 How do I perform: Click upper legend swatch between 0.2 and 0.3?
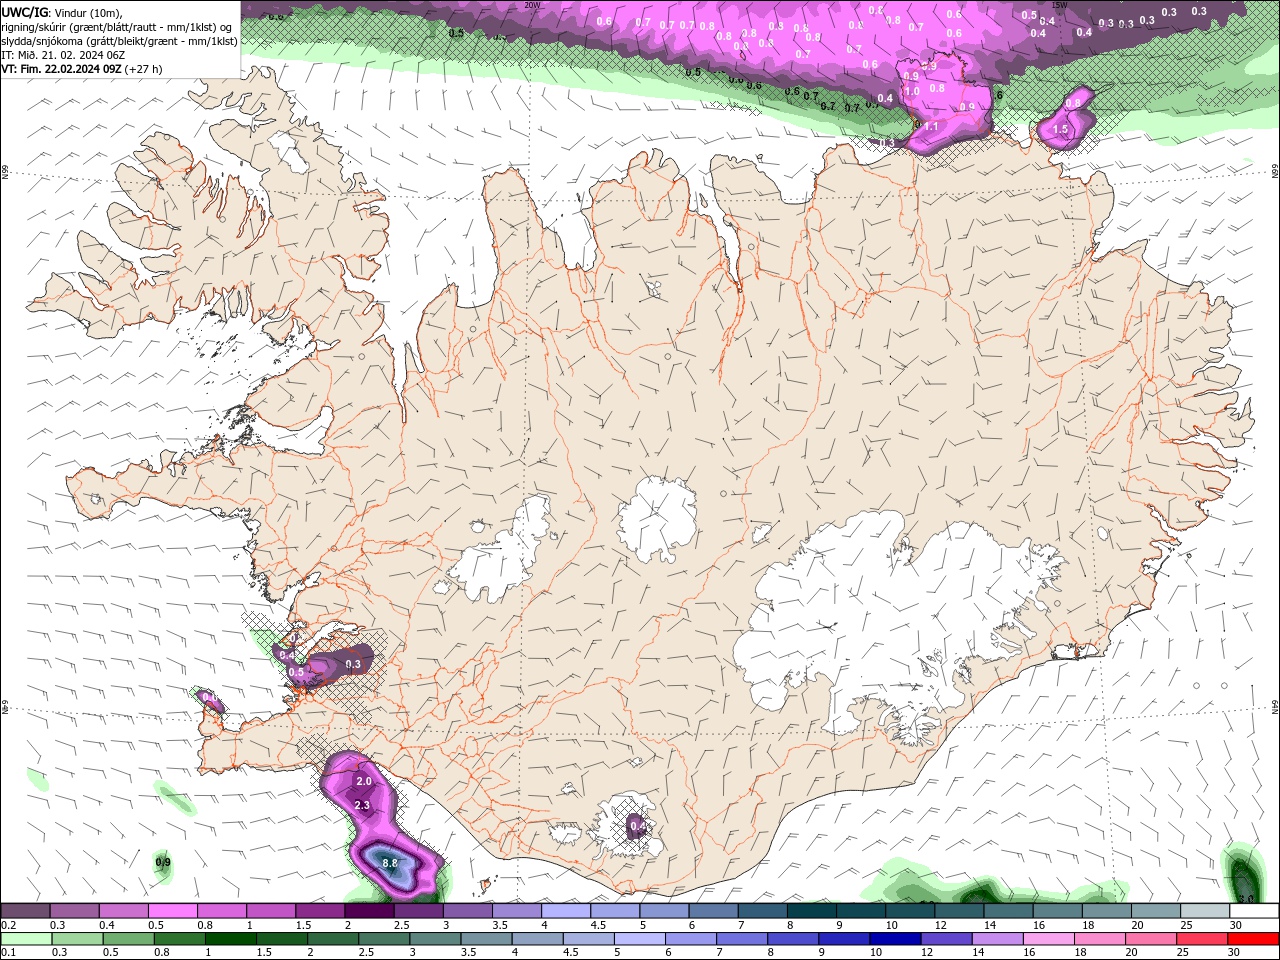click(x=27, y=911)
